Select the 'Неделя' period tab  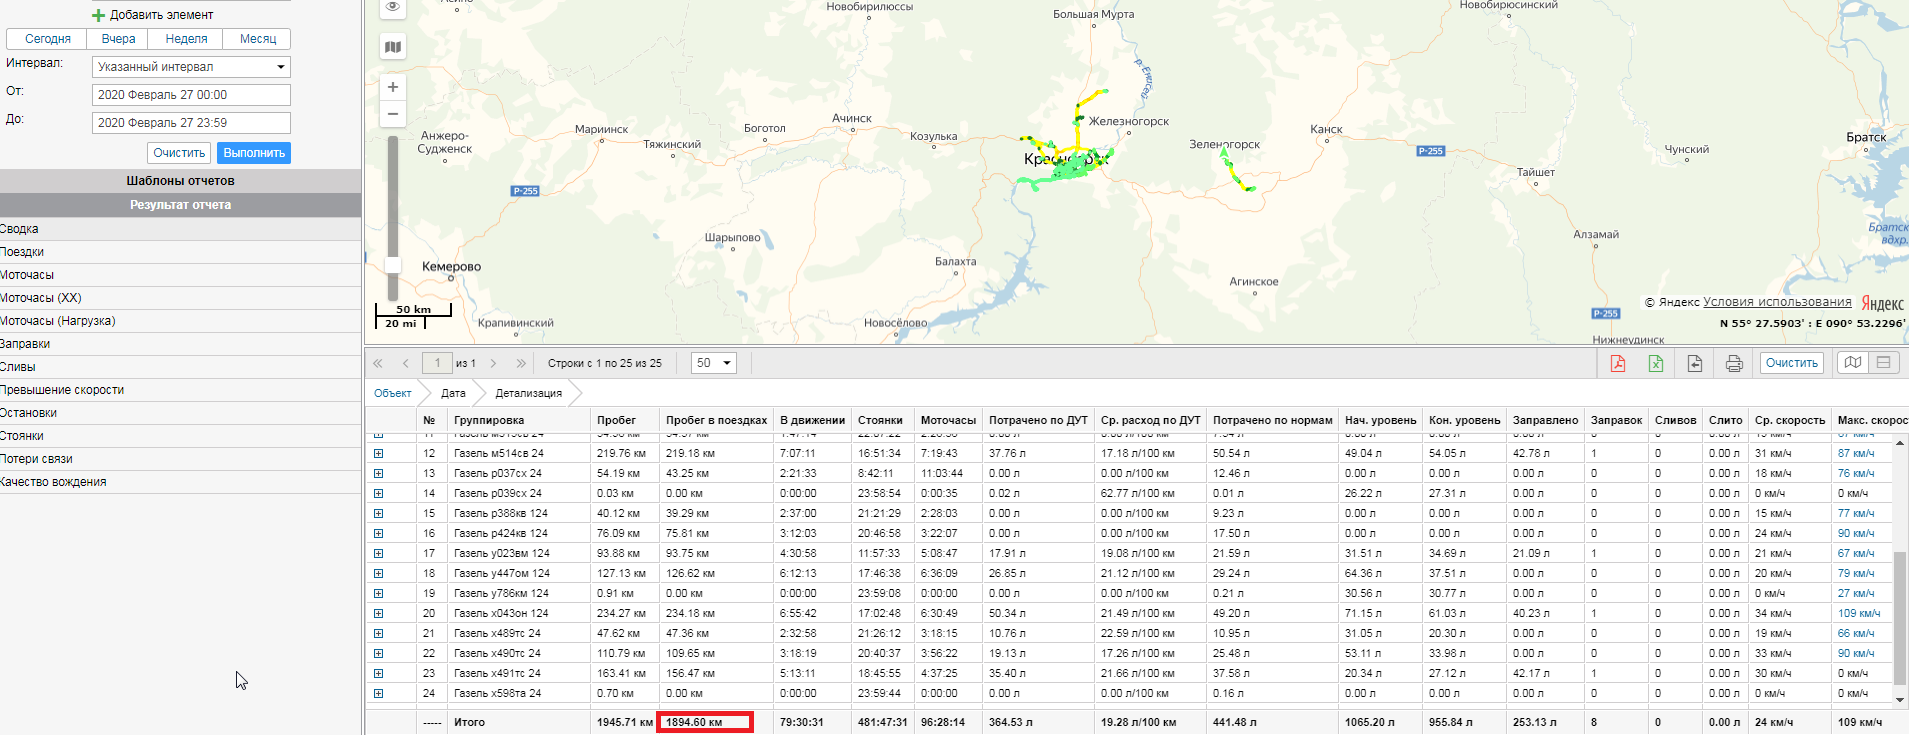coord(186,39)
